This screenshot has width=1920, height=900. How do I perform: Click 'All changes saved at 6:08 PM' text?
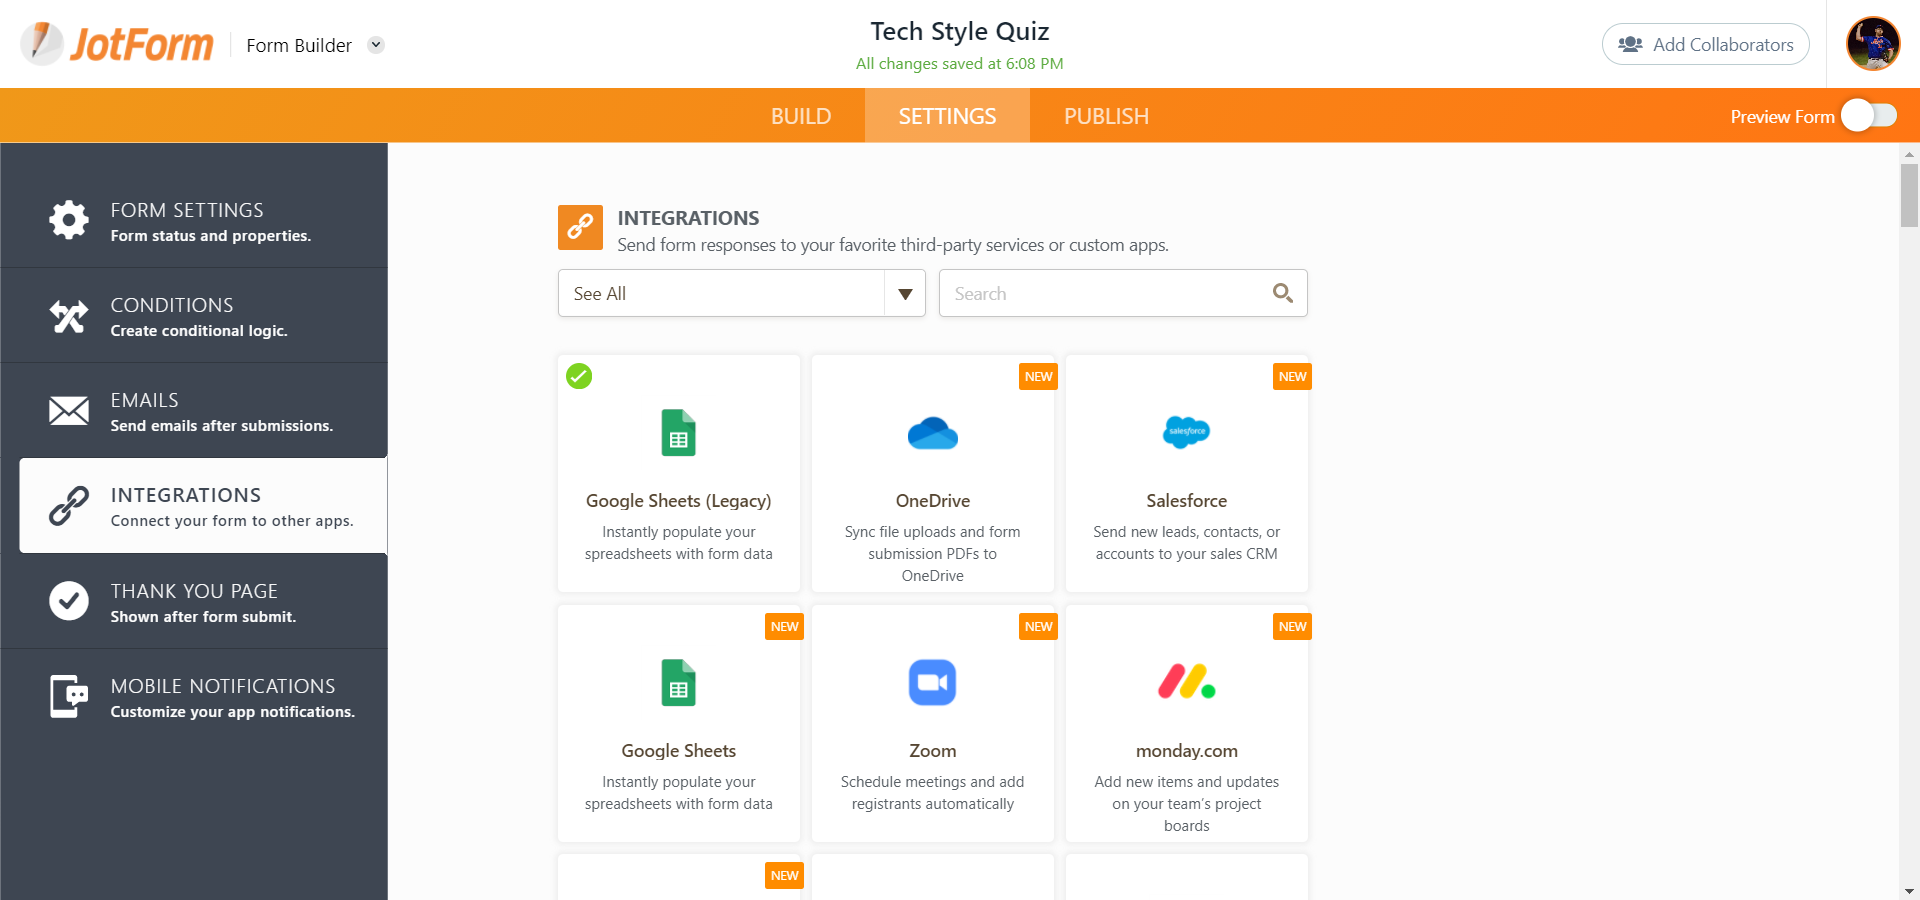point(960,64)
